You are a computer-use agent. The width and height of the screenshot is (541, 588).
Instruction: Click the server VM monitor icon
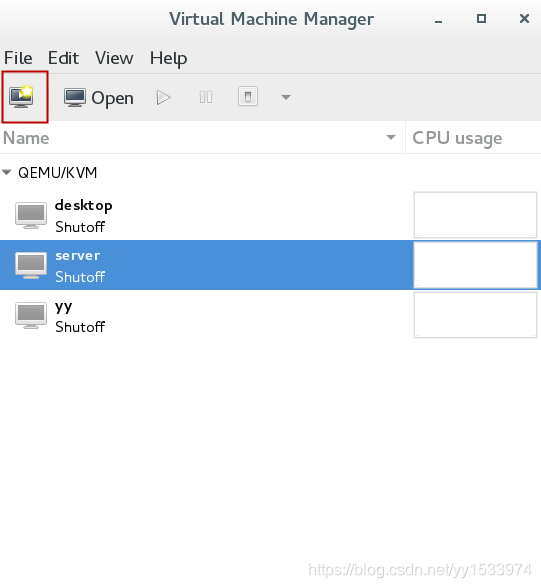(31, 265)
